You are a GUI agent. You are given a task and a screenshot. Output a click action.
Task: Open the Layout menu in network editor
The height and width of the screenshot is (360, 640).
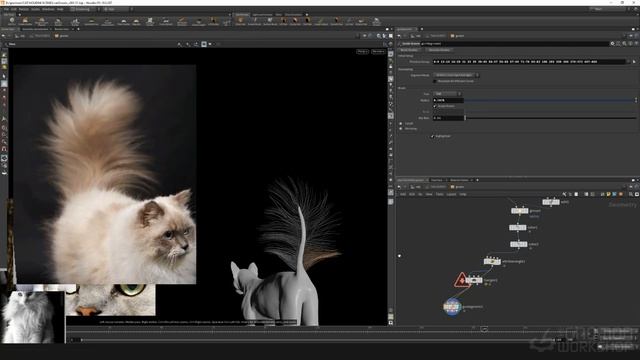tap(451, 194)
